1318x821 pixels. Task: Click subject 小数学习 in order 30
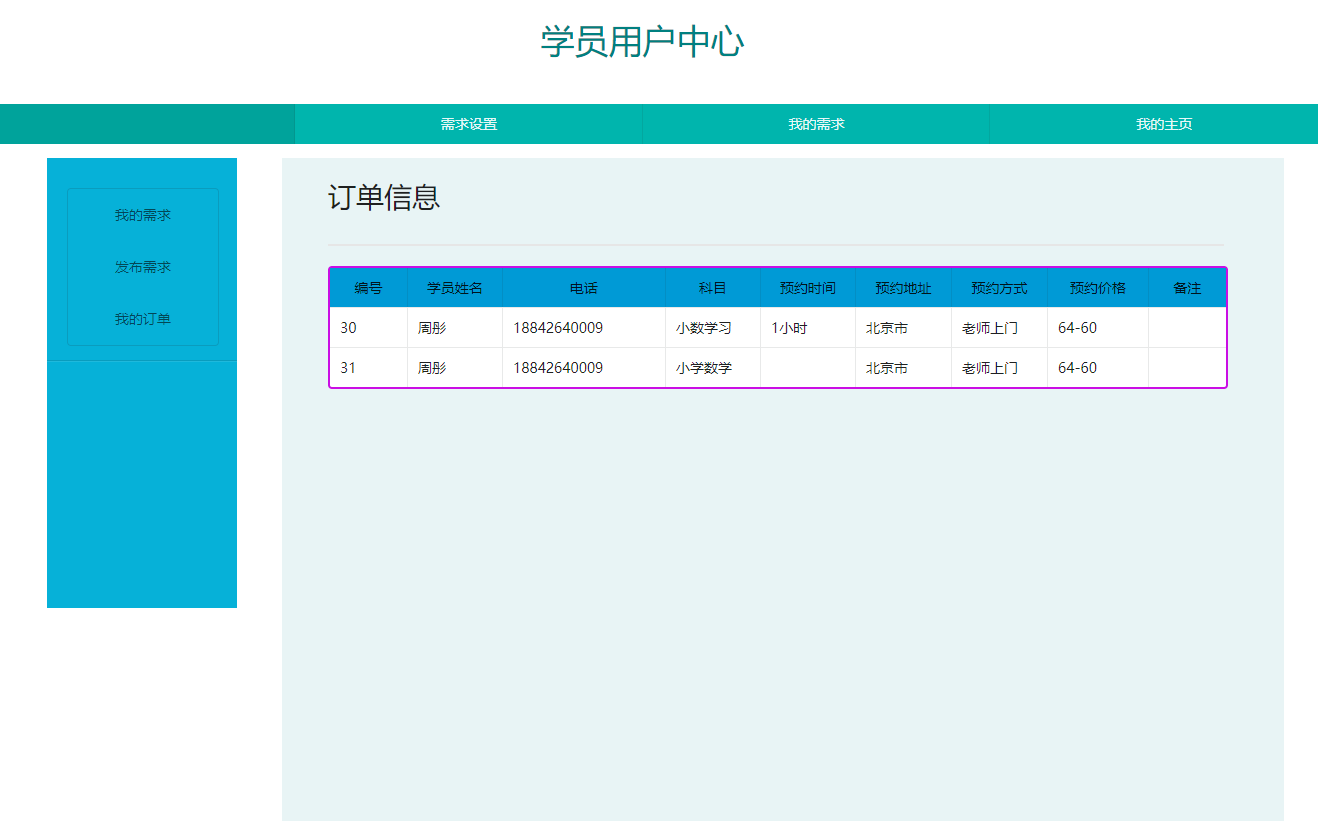pyautogui.click(x=703, y=327)
